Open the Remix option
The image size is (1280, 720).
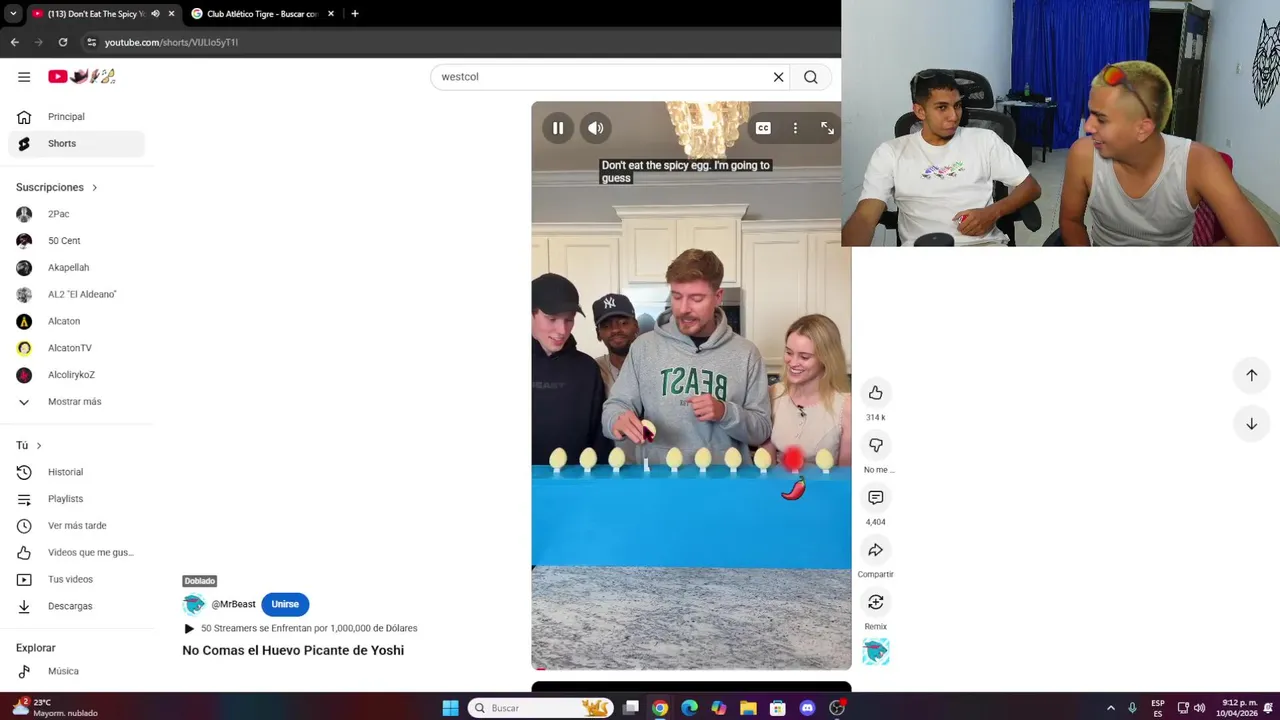(875, 602)
